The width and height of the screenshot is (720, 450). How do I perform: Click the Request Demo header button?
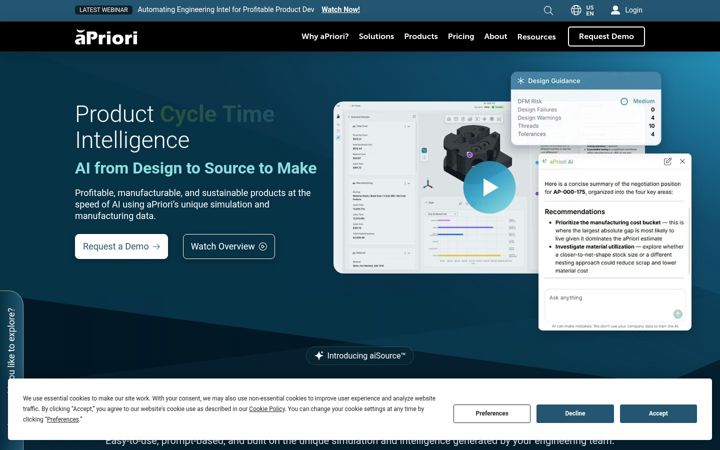(x=606, y=36)
